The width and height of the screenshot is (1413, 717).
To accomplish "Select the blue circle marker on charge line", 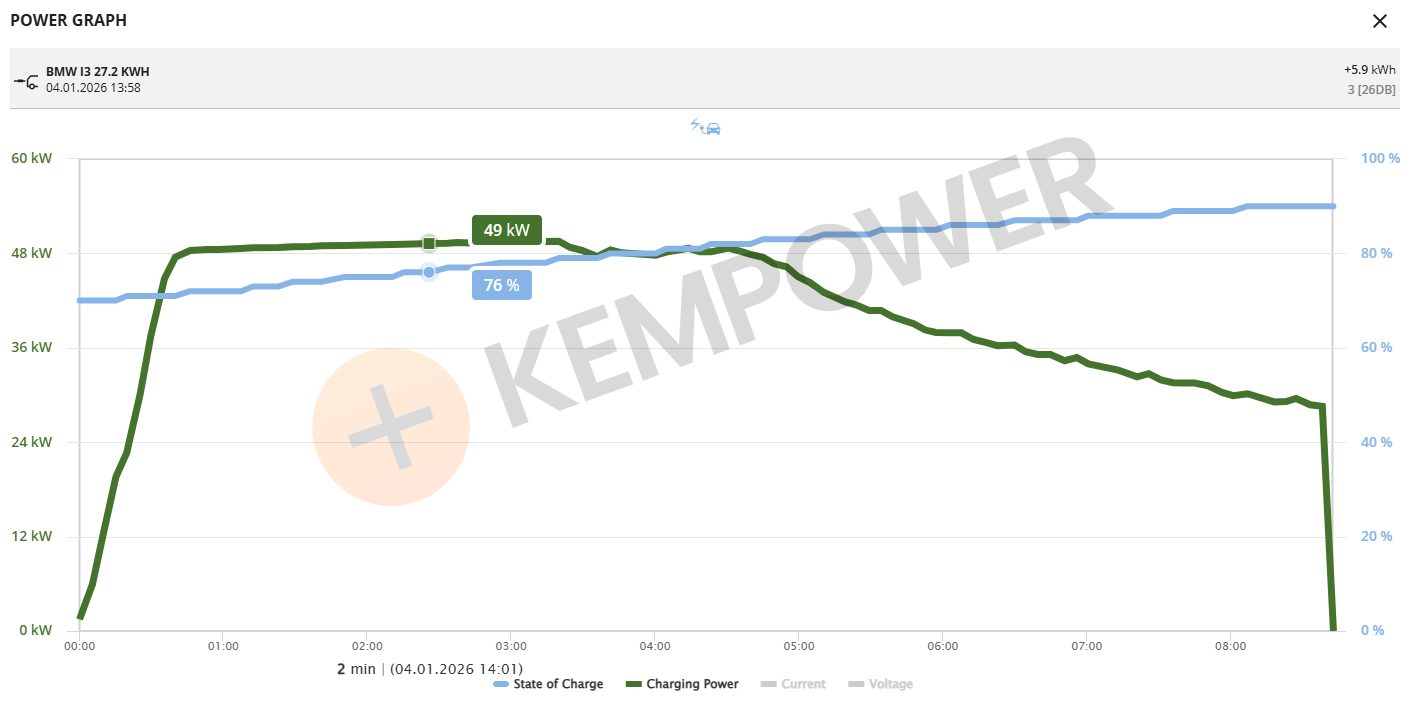I will click(x=429, y=272).
